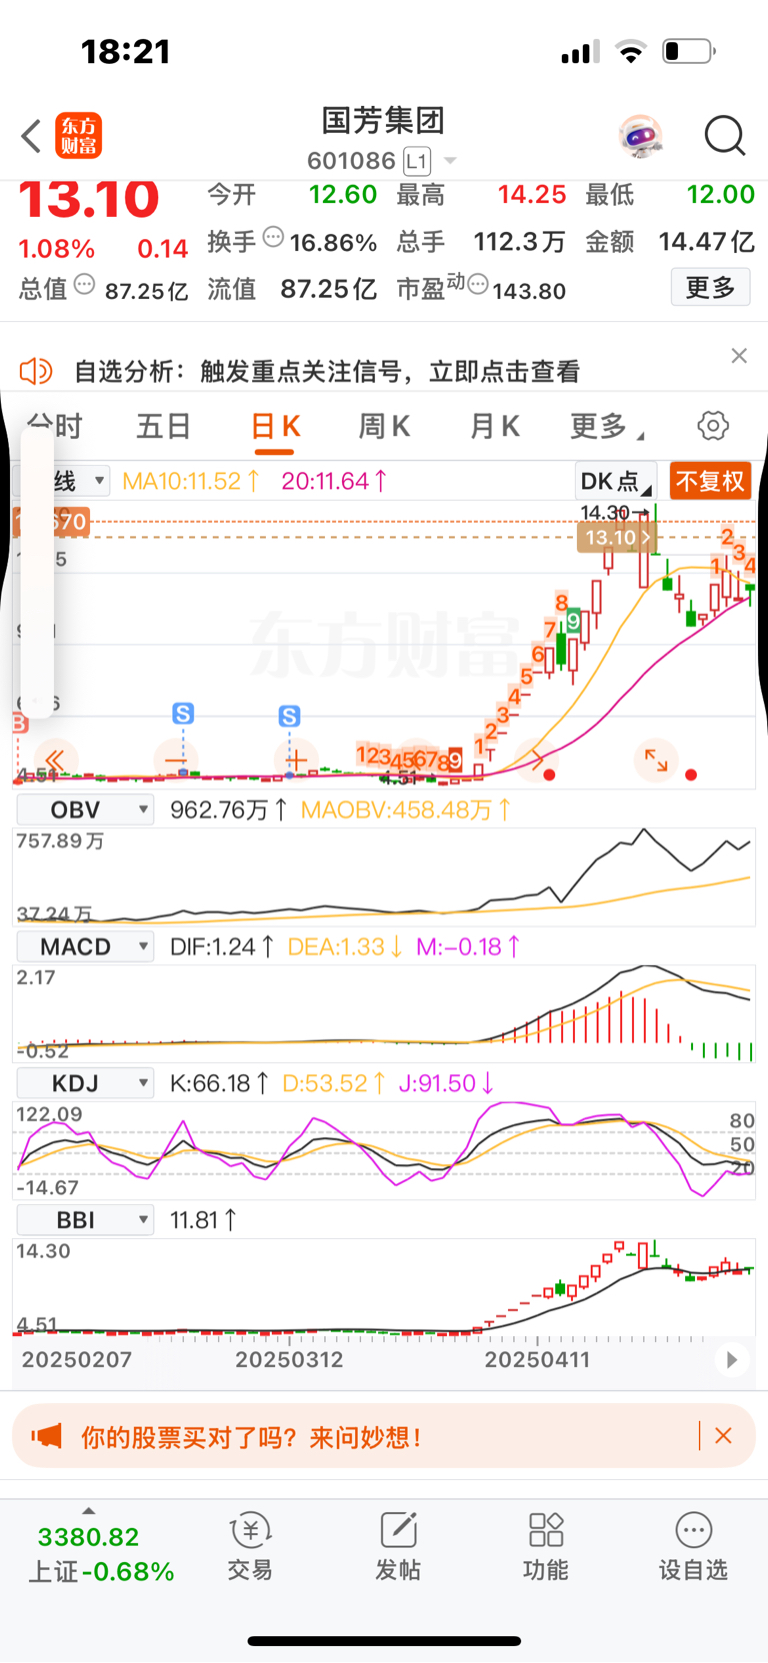Open the 交易 trade icon
Screen dimensions: 768x1663
click(x=250, y=1546)
